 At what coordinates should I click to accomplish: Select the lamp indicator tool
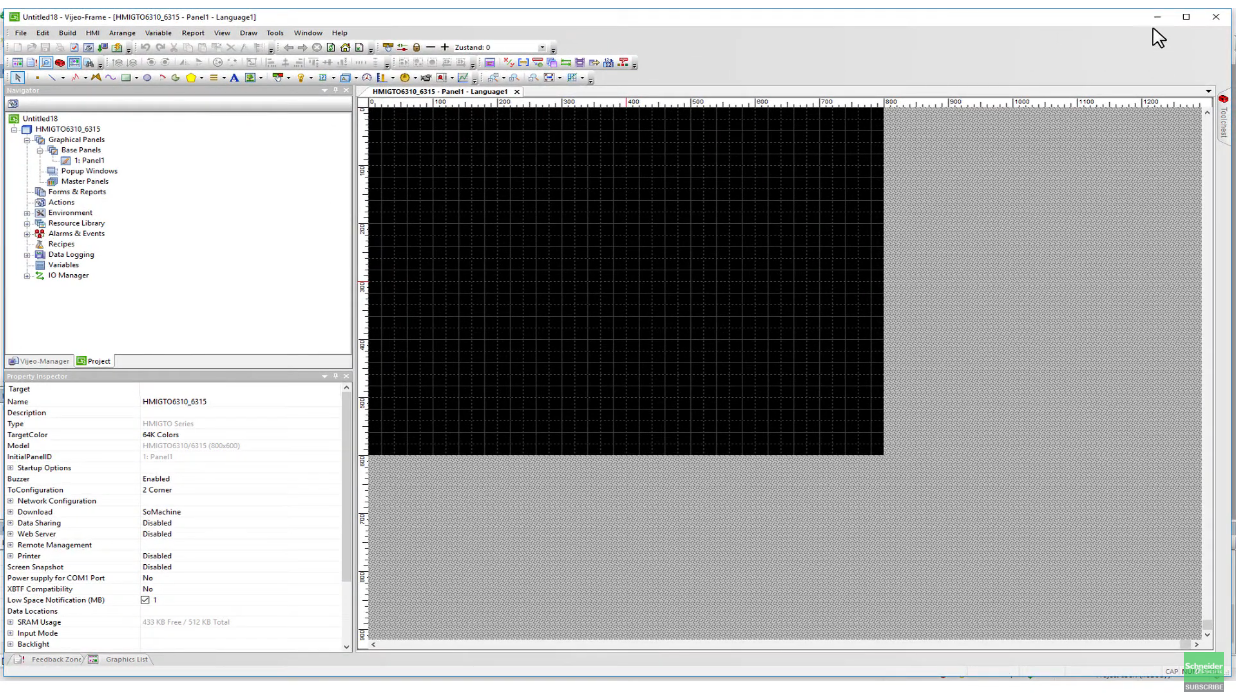pos(299,77)
